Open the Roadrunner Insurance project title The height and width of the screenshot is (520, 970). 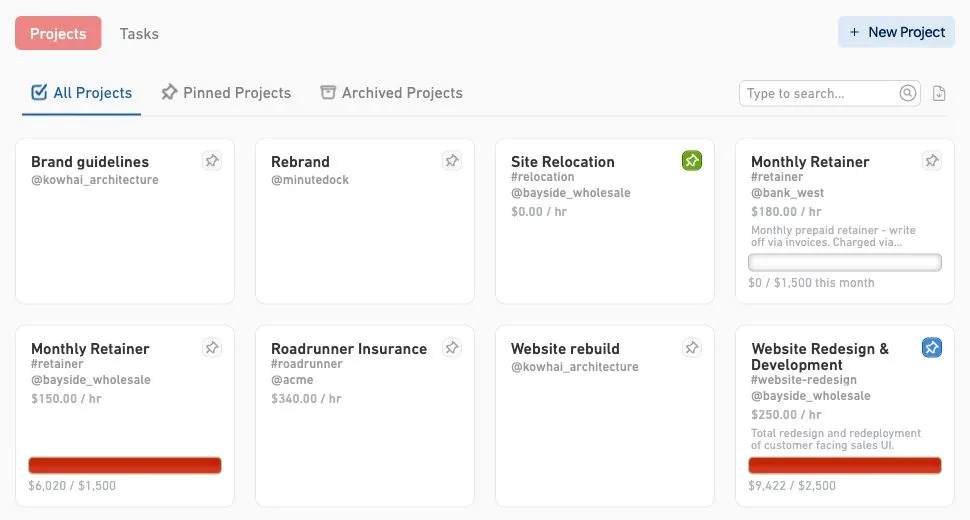(349, 349)
